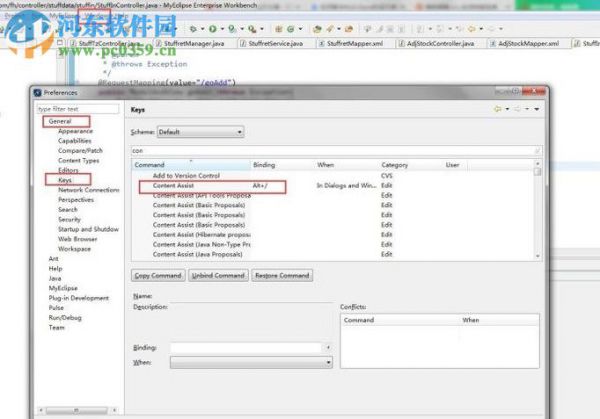Select Keys in the General preferences tree
This screenshot has width=600, height=419.
coord(65,180)
